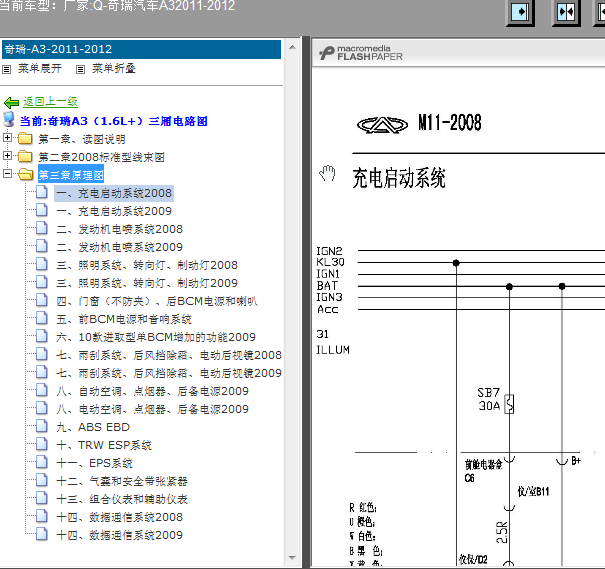
Task: Click folder icon of 第一章、读图说明
Action: (25, 138)
